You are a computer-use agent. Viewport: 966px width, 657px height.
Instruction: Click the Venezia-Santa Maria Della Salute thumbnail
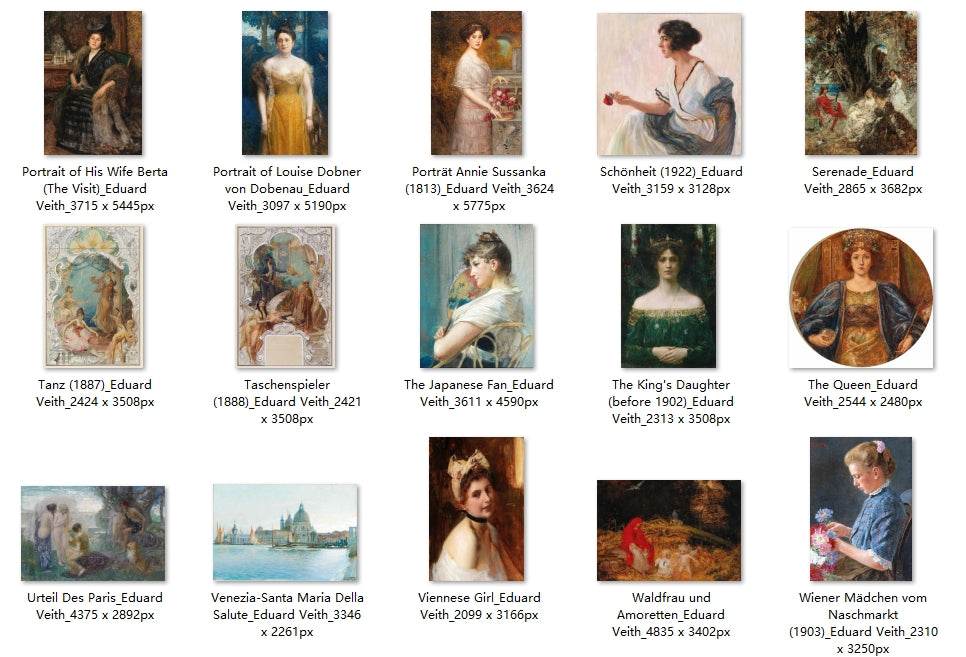285,533
